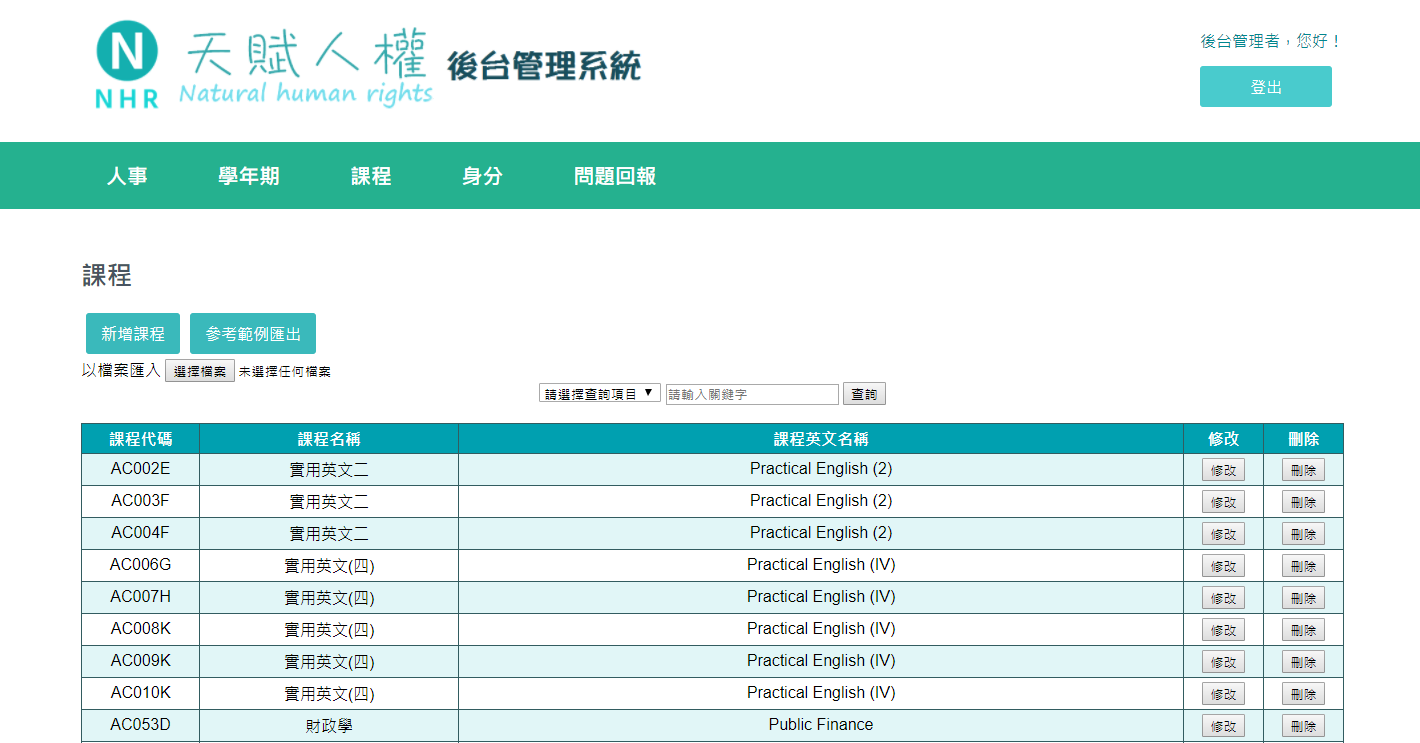
Task: Click 修改 for course AC004F
Action: 1223,534
